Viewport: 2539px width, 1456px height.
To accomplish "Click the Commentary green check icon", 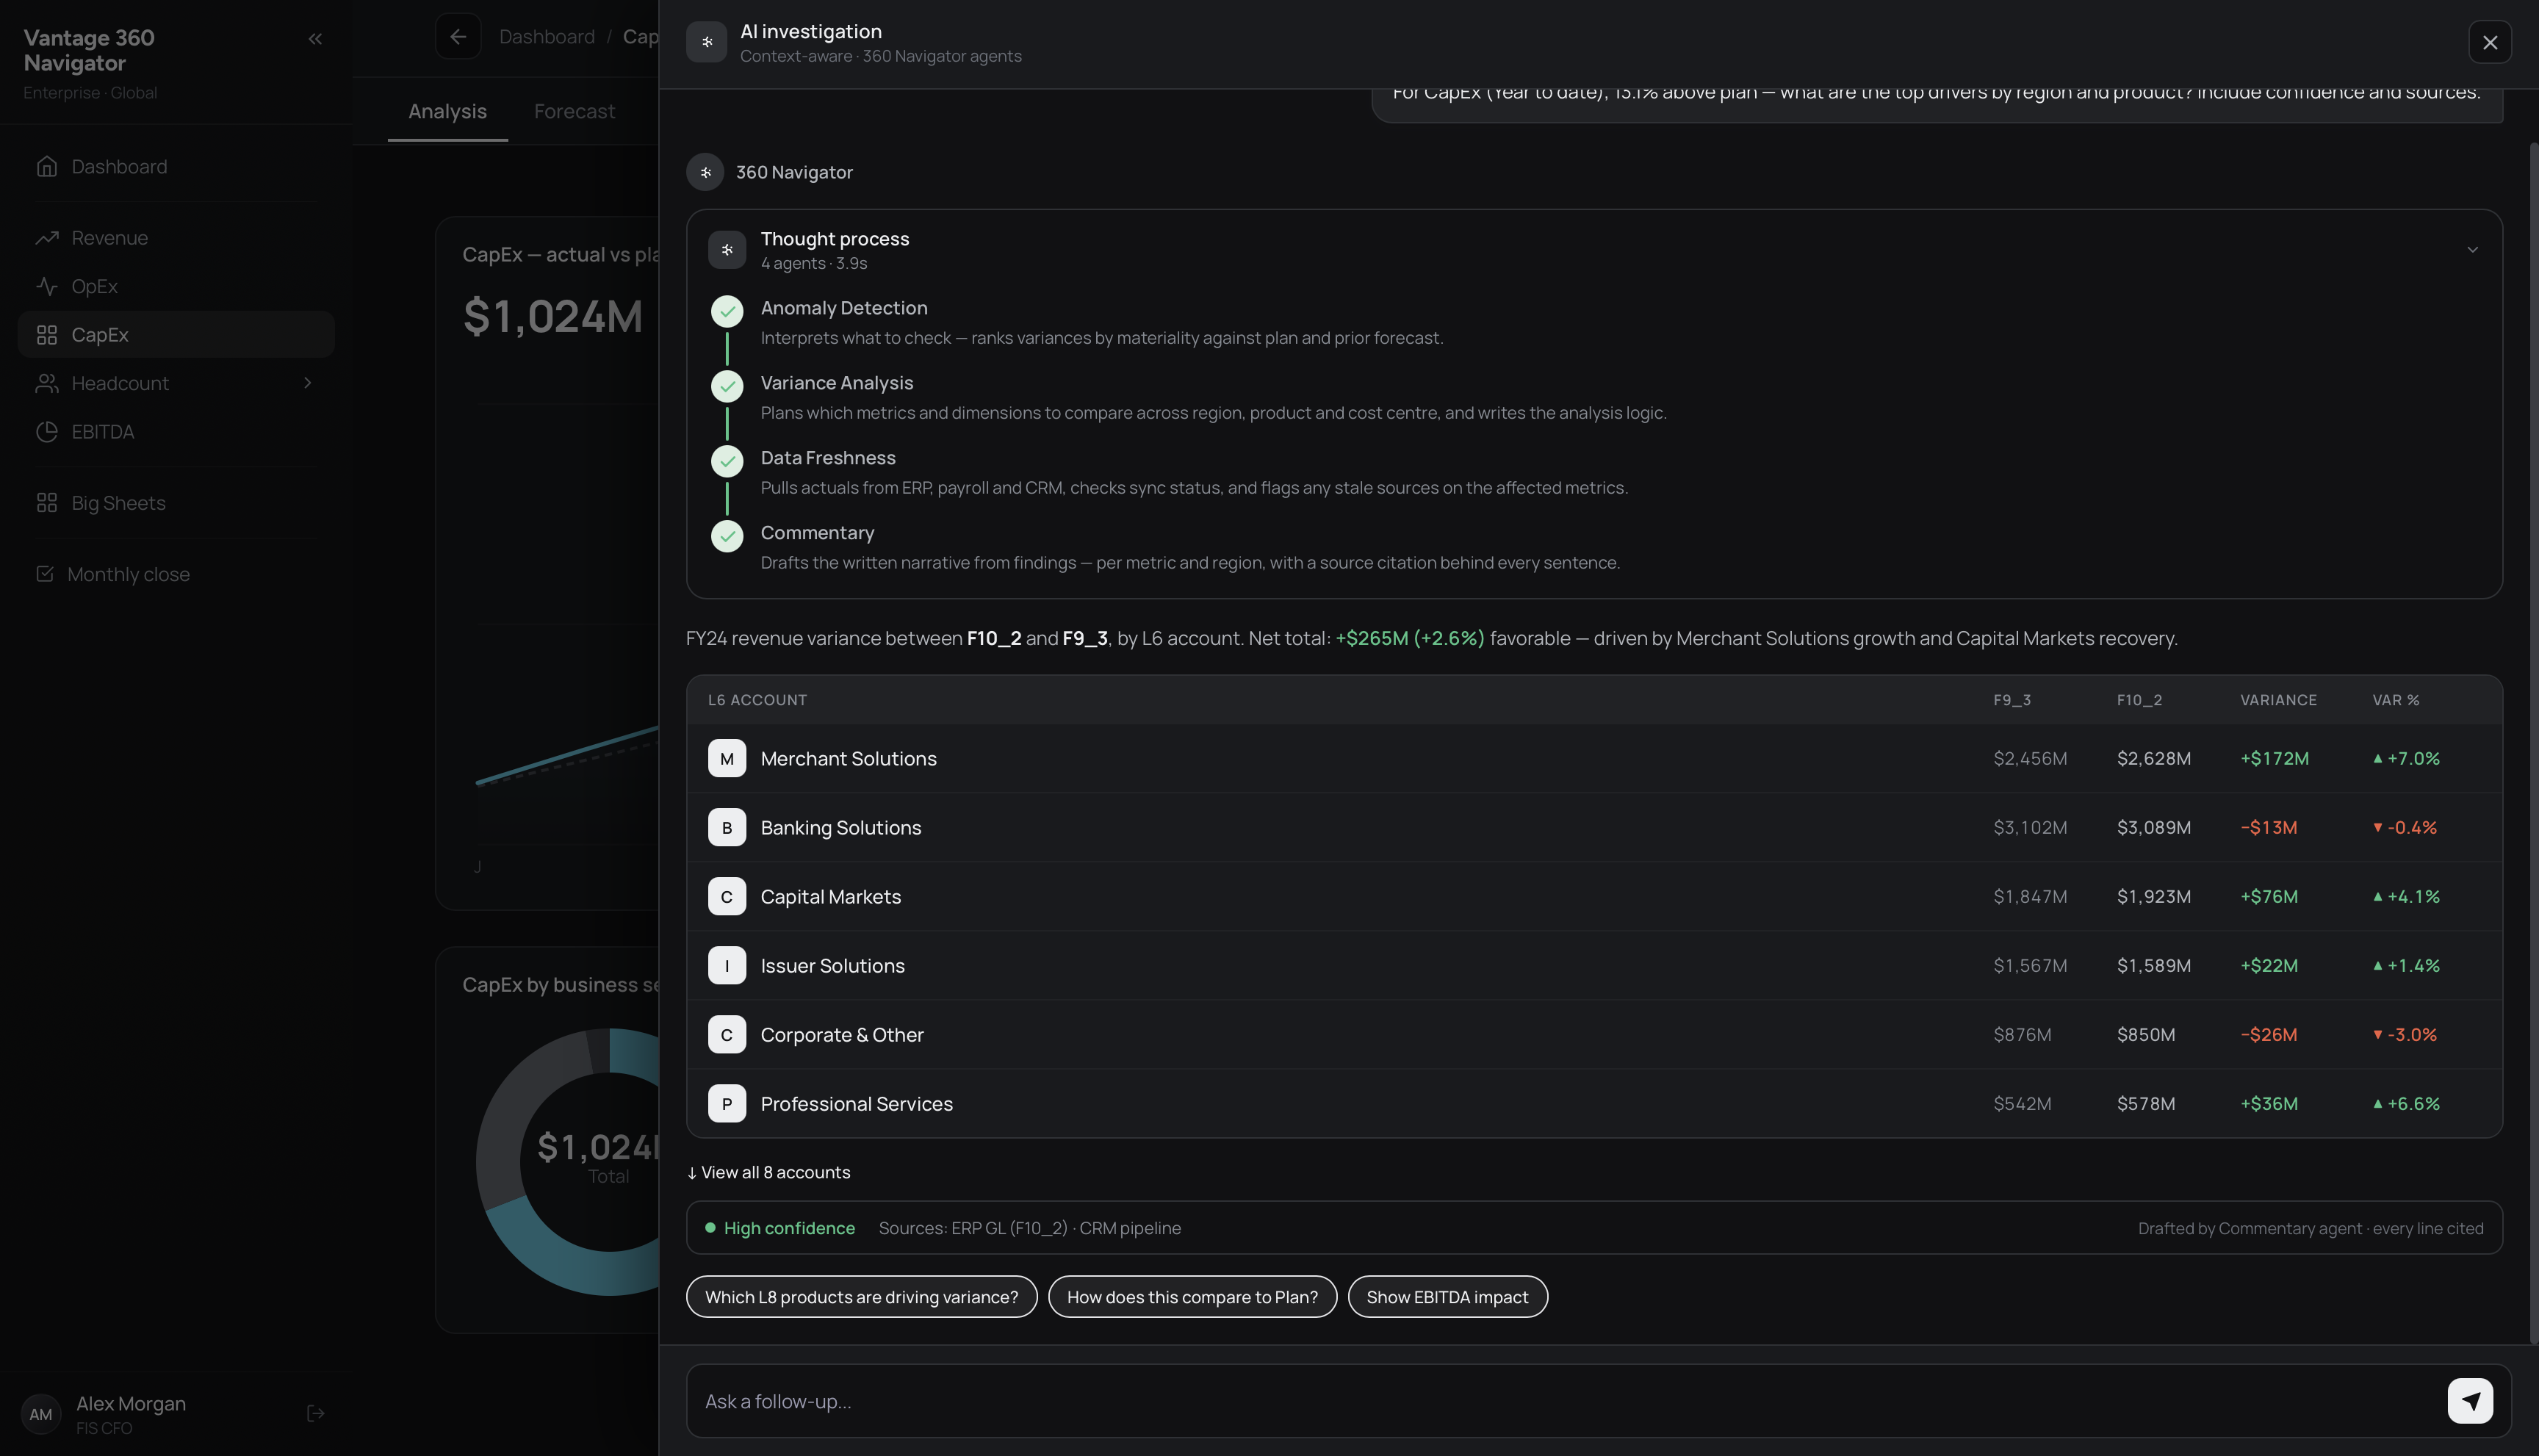I will tap(727, 536).
